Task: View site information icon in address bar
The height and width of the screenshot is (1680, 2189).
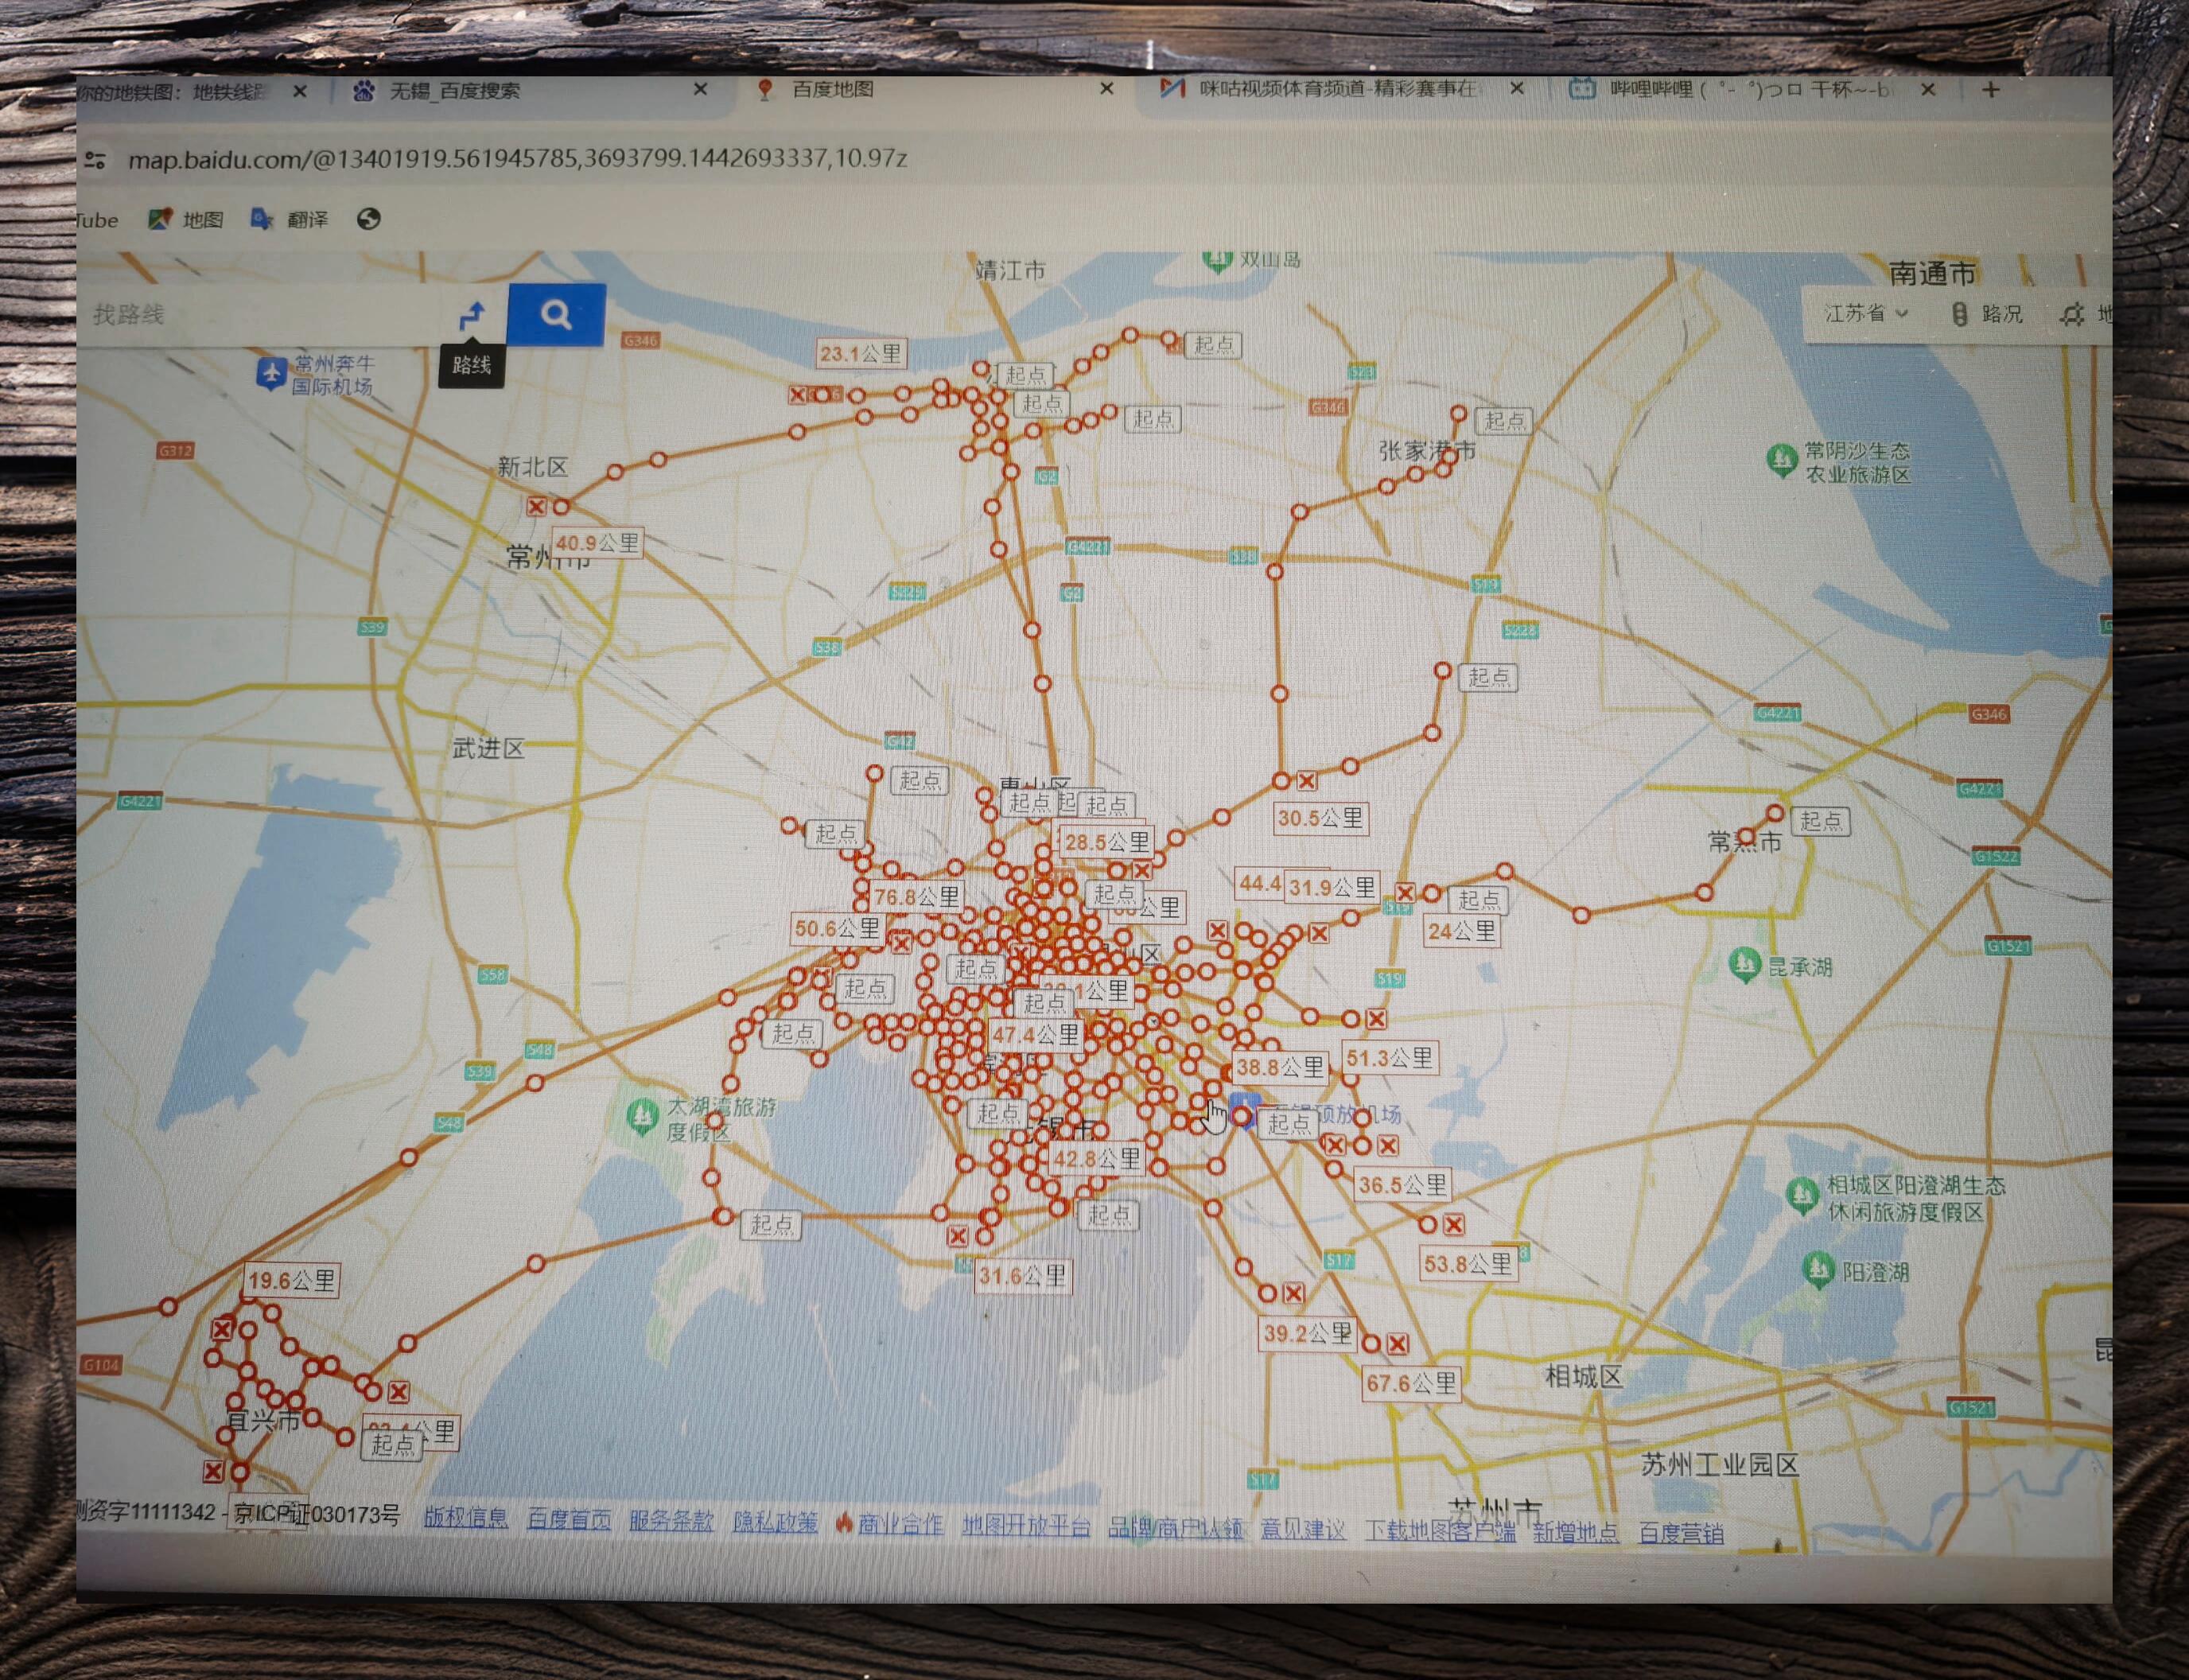Action: (96, 160)
